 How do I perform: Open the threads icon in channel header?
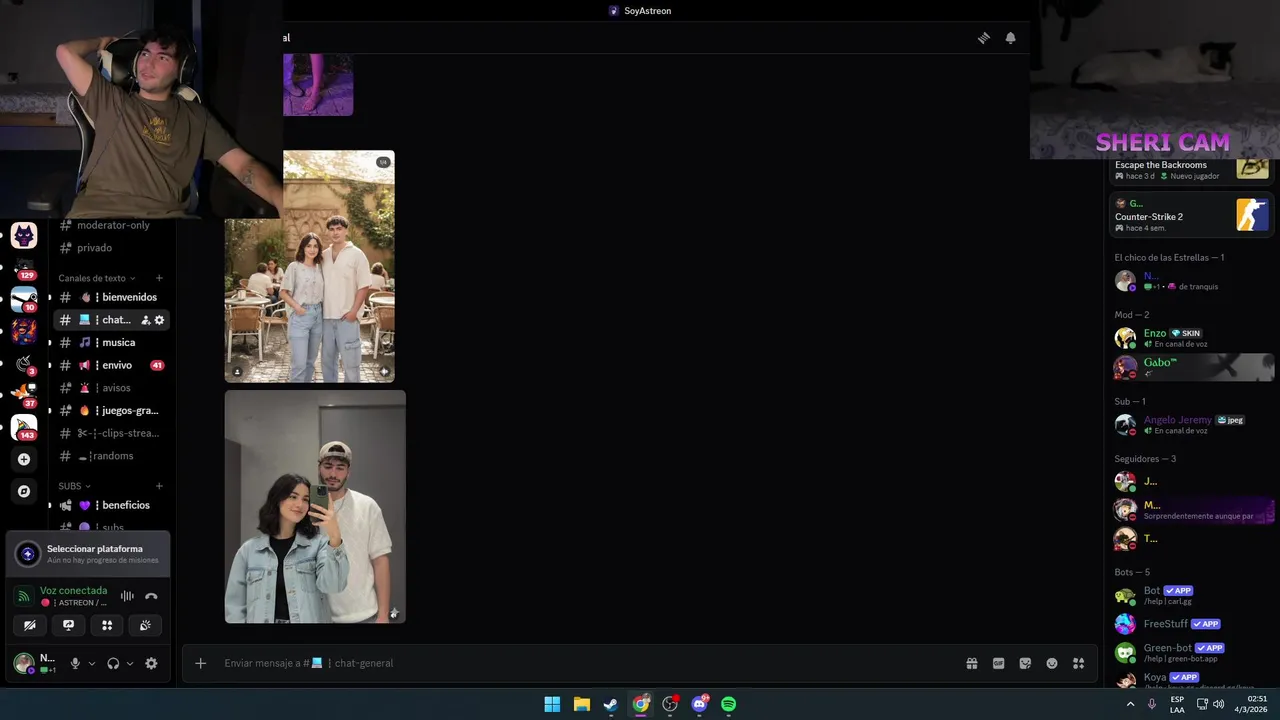tap(984, 38)
